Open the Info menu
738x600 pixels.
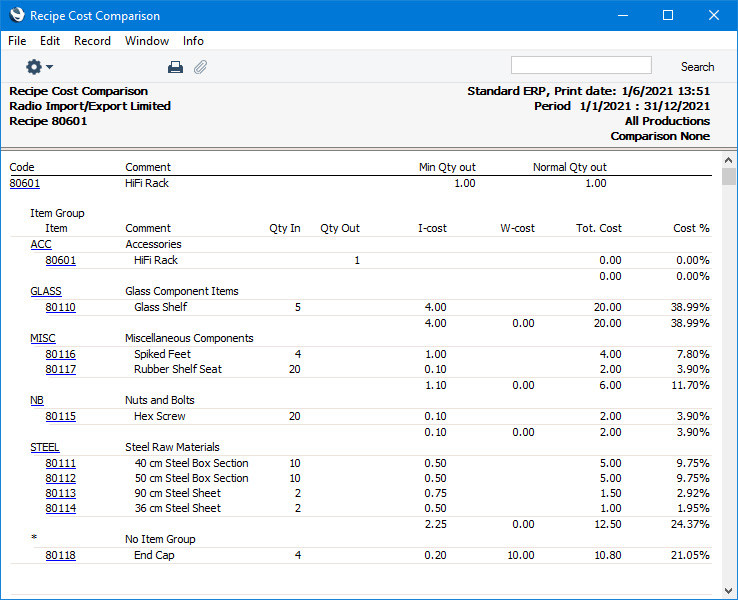point(193,41)
